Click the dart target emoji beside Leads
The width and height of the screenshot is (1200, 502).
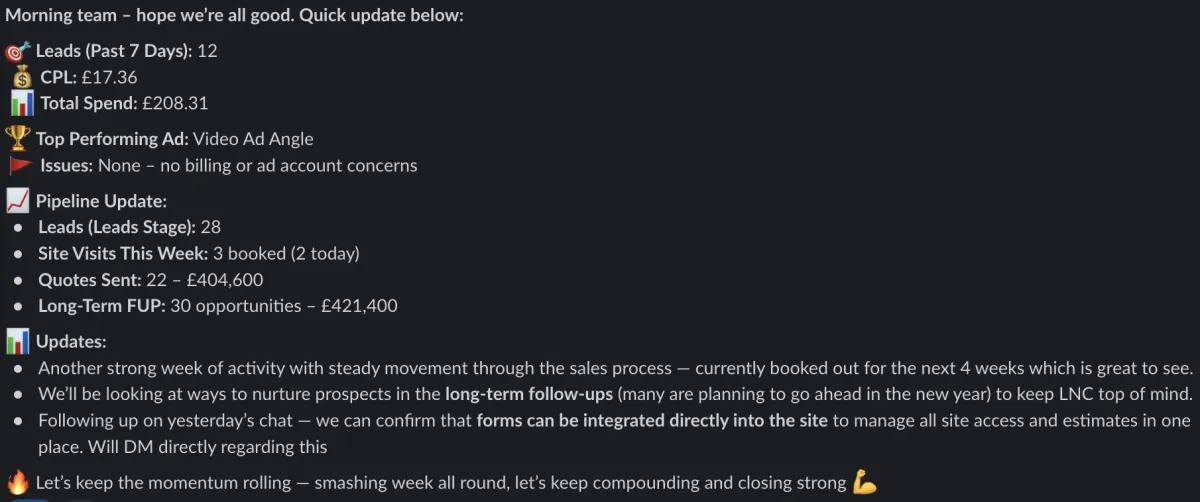pyautogui.click(x=18, y=51)
